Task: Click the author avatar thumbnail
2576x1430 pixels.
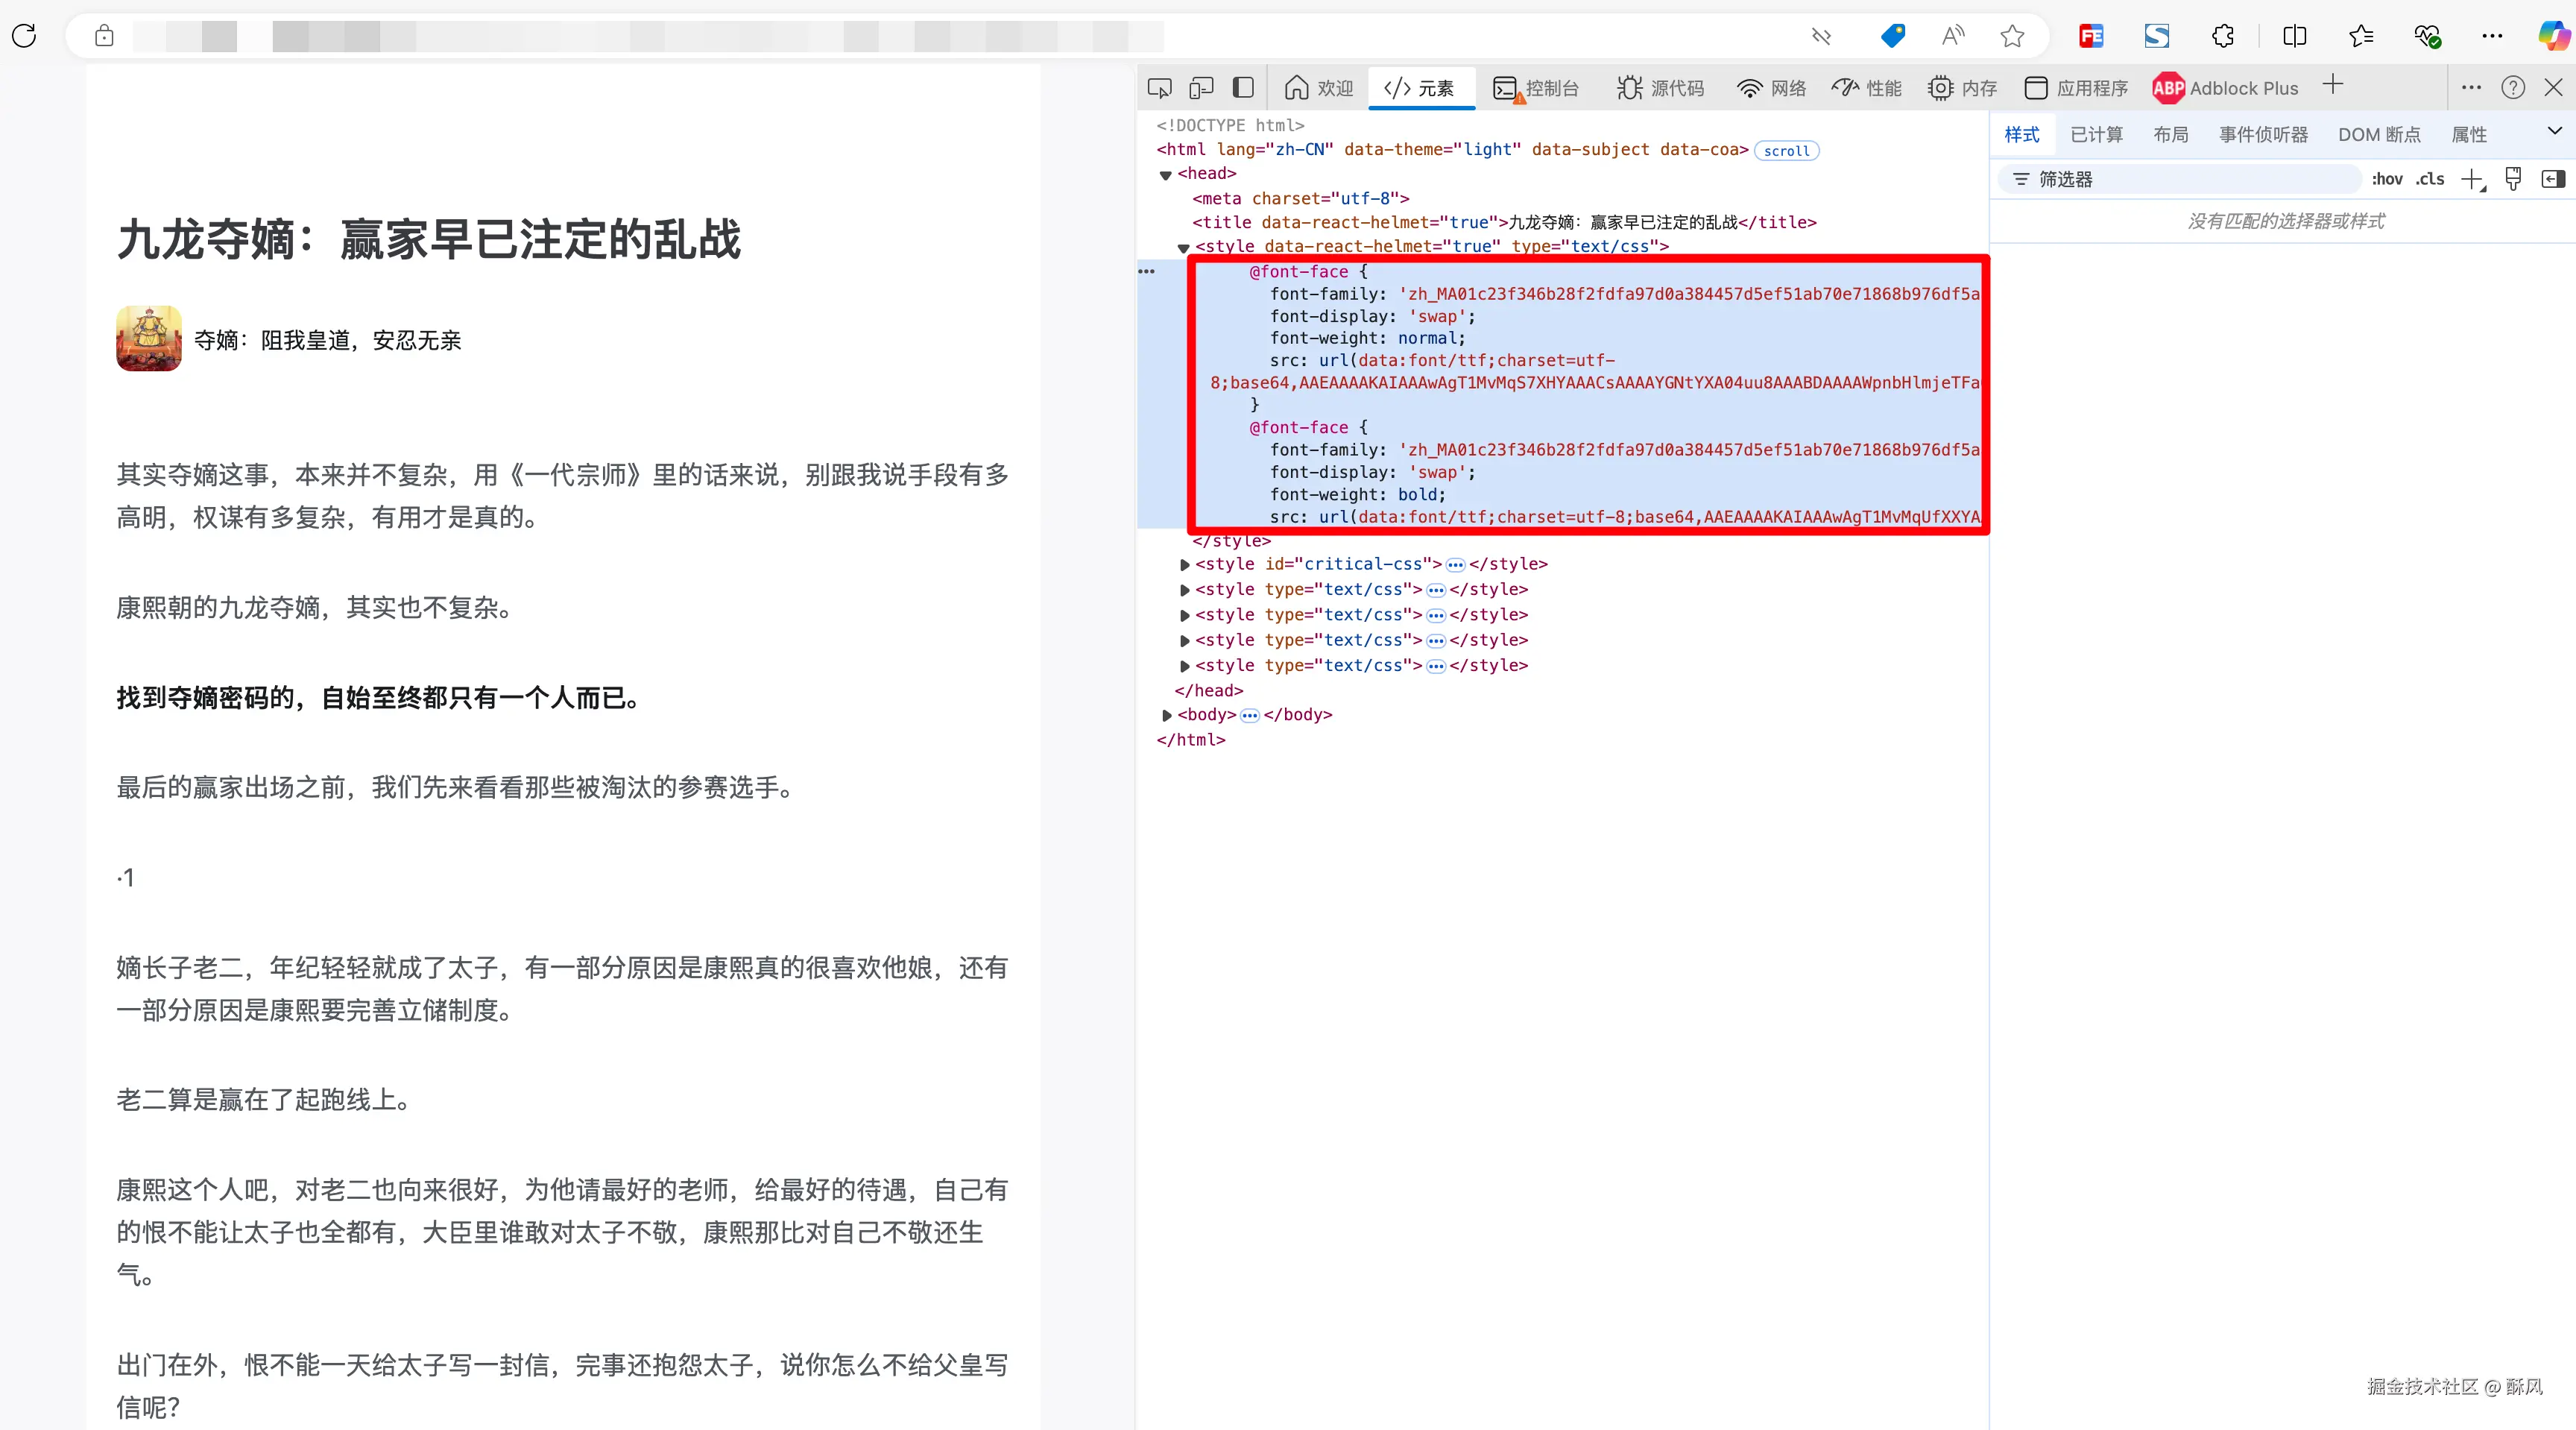Action: (x=149, y=339)
